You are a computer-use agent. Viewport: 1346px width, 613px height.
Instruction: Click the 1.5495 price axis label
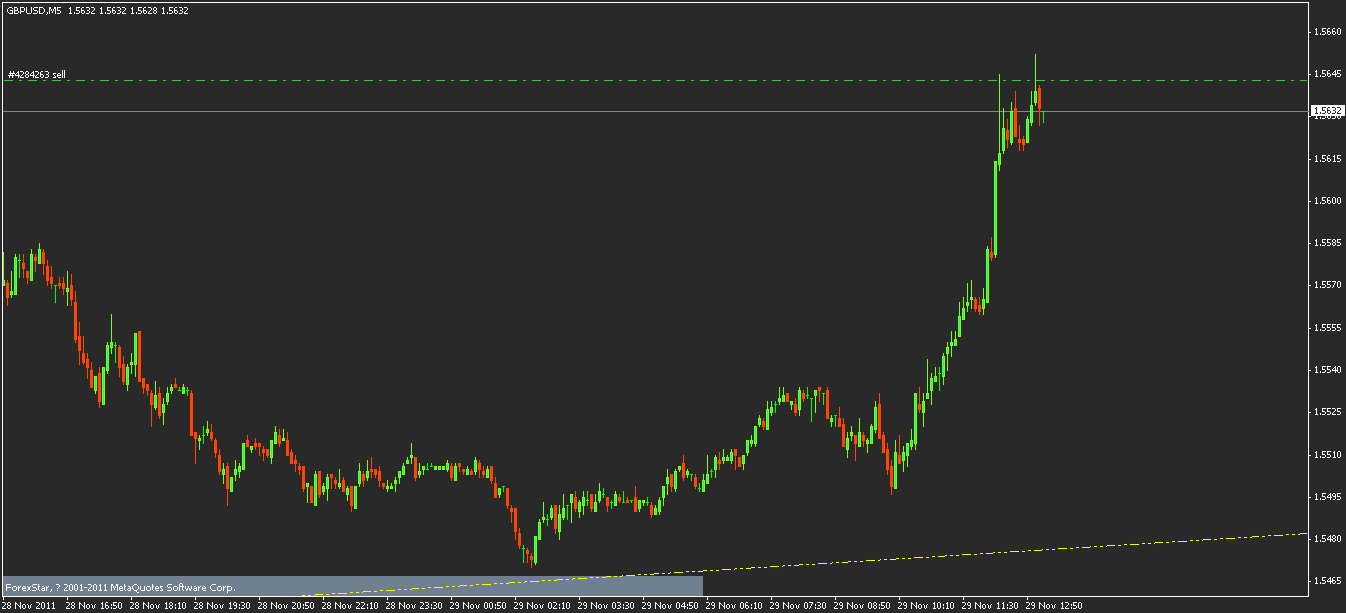(x=1328, y=497)
